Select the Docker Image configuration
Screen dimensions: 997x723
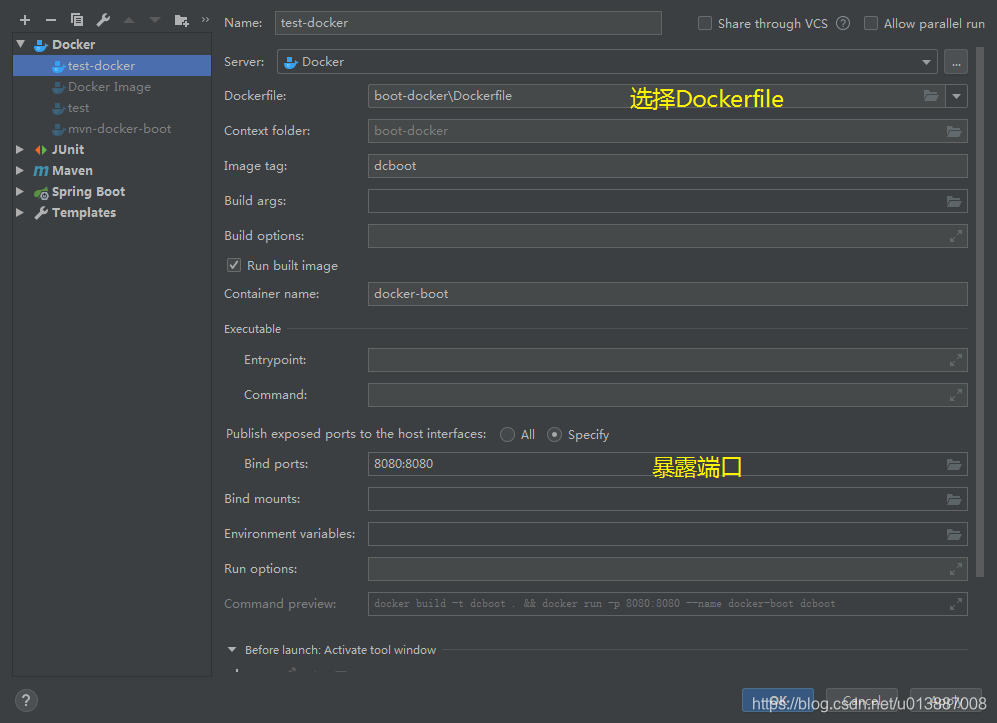(112, 86)
